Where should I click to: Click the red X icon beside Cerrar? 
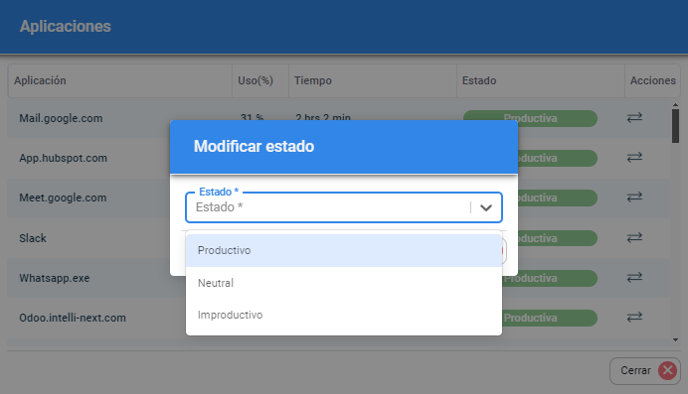(x=667, y=371)
